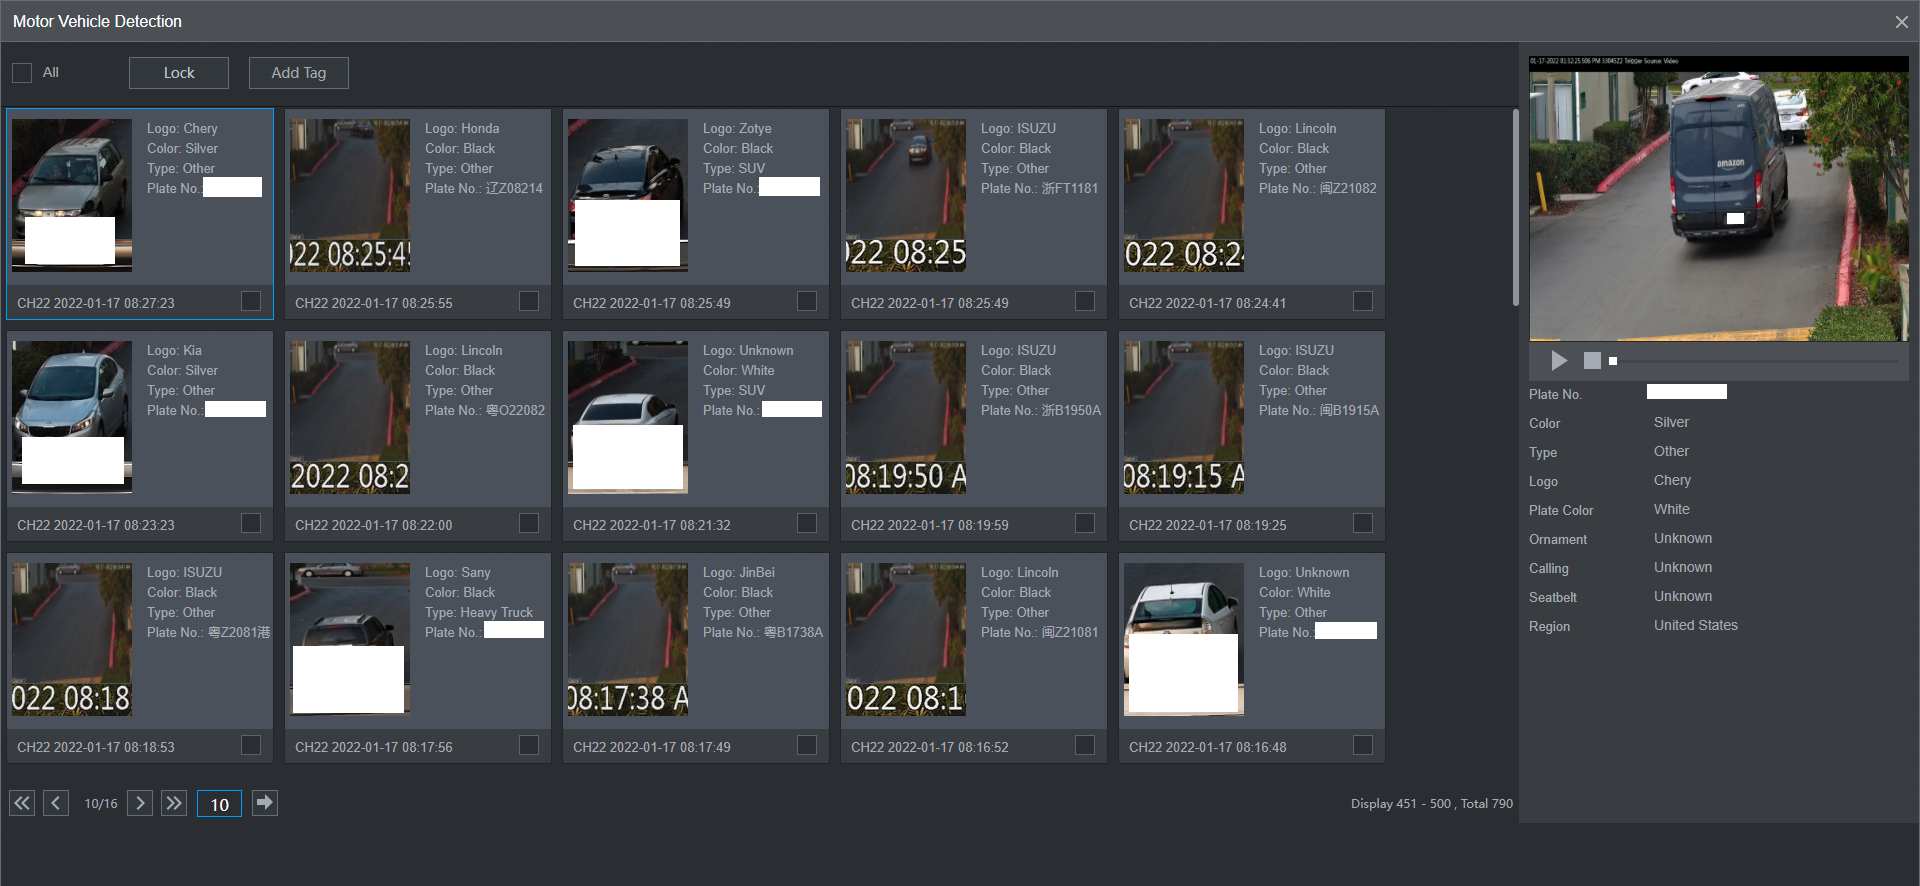This screenshot has height=886, width=1920.
Task: Select the Sany Heavy Truck thumbnail
Action: point(350,638)
